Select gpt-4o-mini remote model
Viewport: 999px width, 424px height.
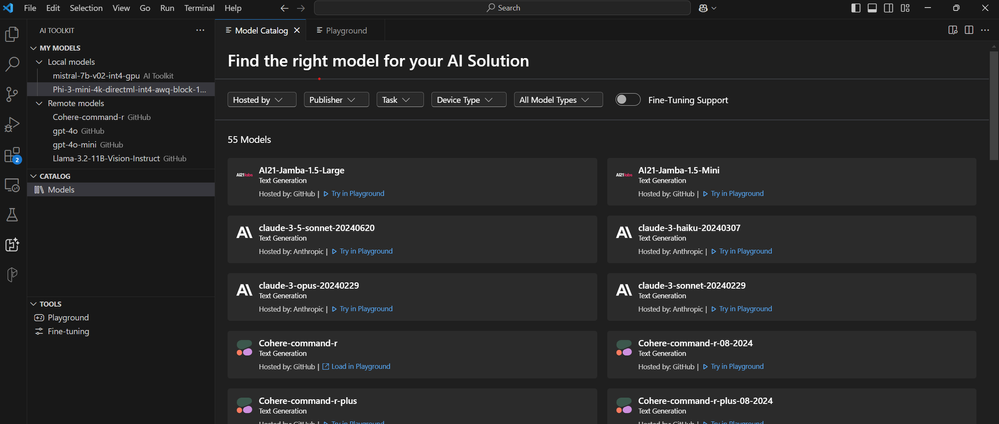(121, 145)
